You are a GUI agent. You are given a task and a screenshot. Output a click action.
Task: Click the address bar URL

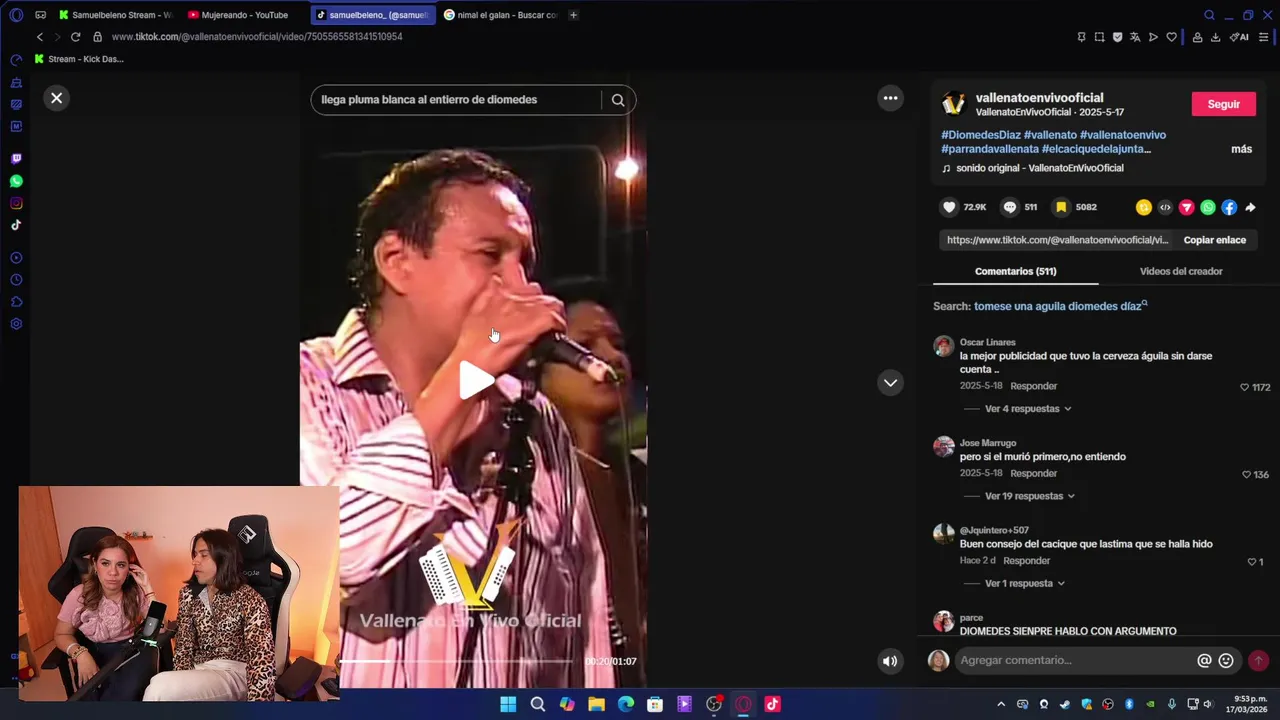tap(257, 37)
